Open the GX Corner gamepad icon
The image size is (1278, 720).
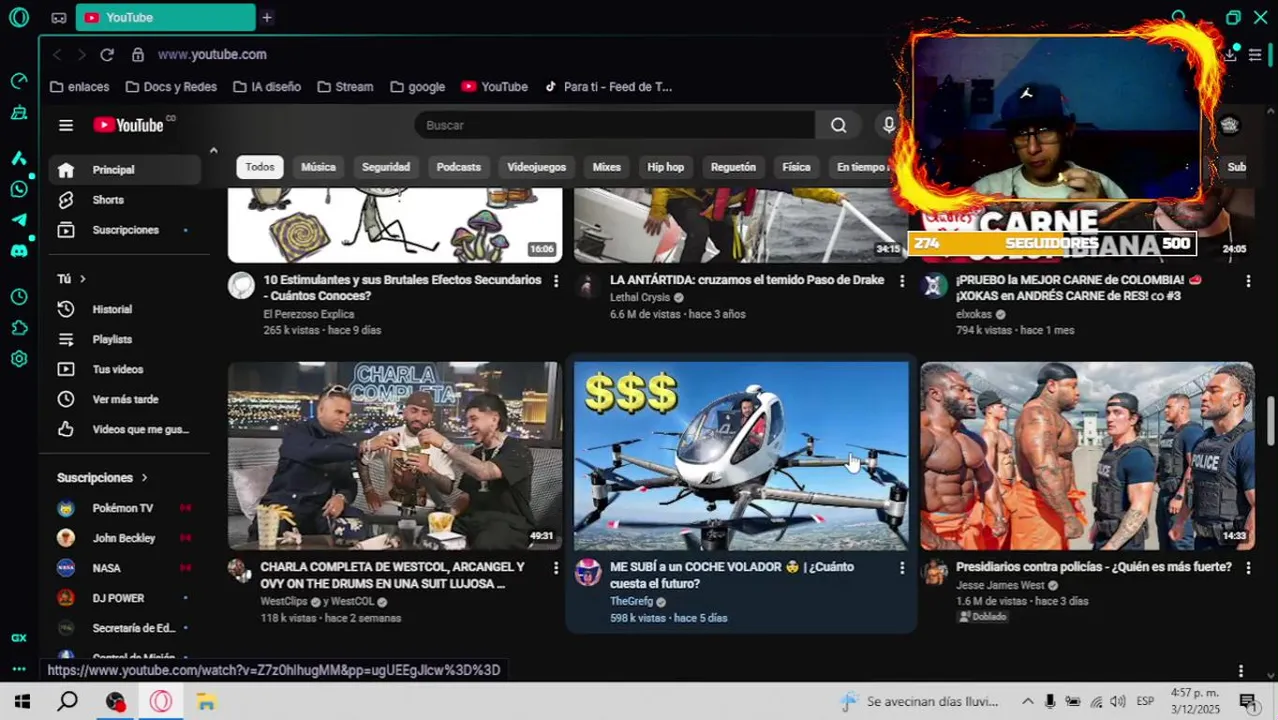pos(59,18)
